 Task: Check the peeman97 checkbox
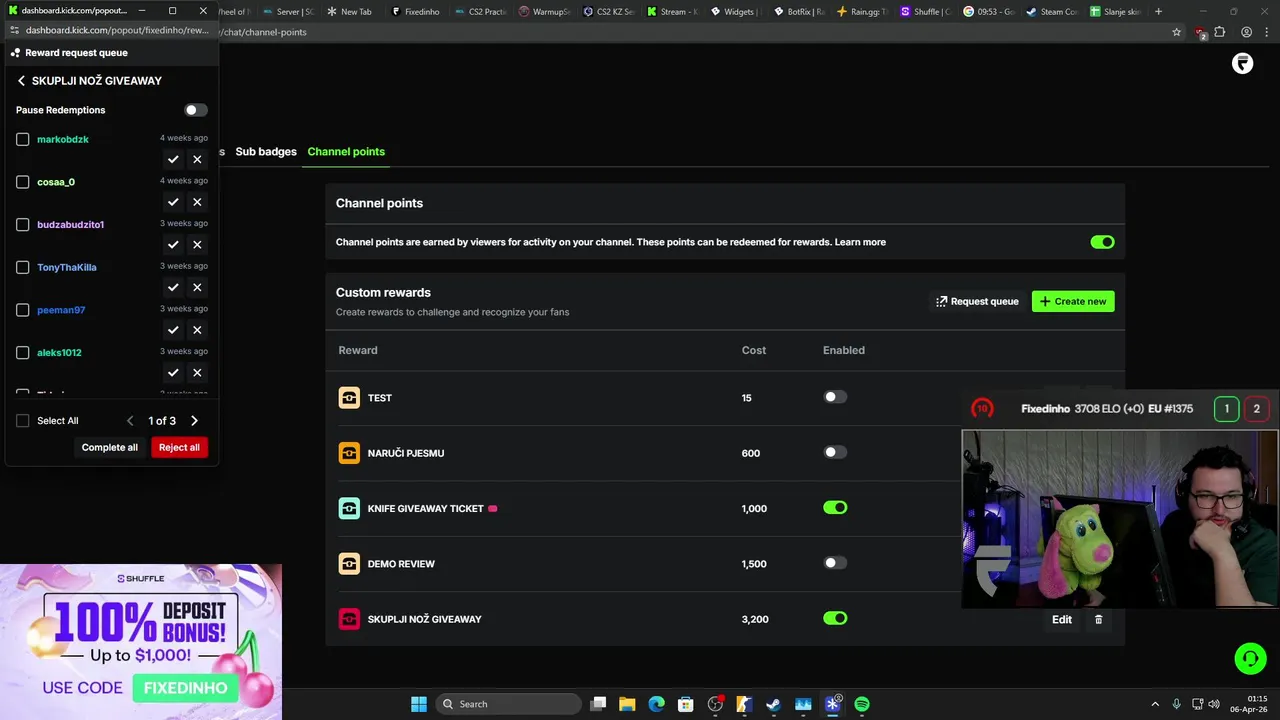23,310
